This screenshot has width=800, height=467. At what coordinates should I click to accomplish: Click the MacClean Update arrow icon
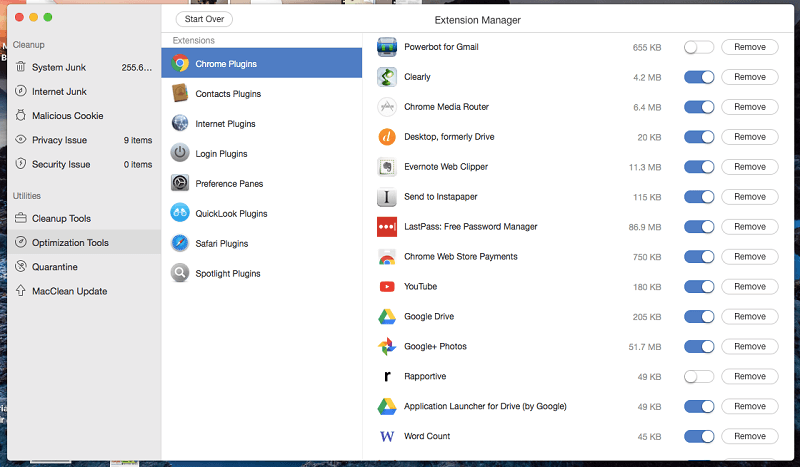click(x=20, y=290)
